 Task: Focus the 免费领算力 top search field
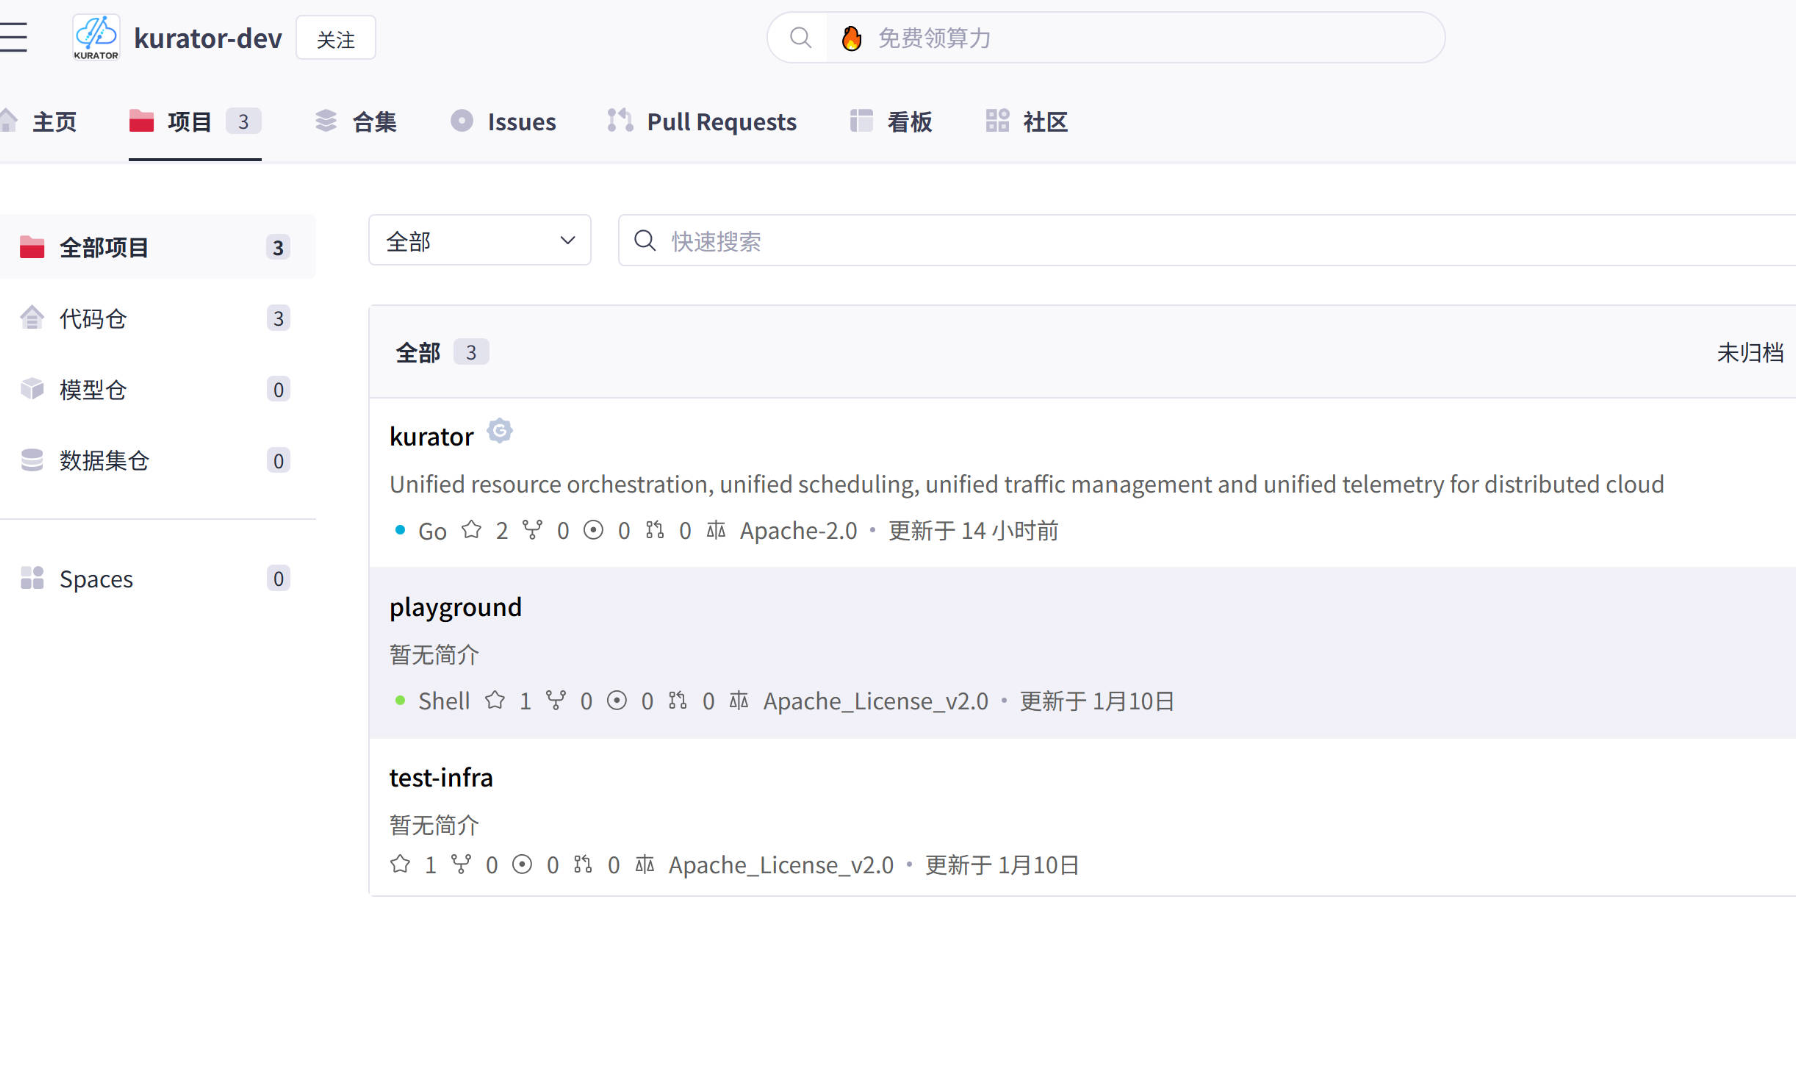(x=1106, y=38)
